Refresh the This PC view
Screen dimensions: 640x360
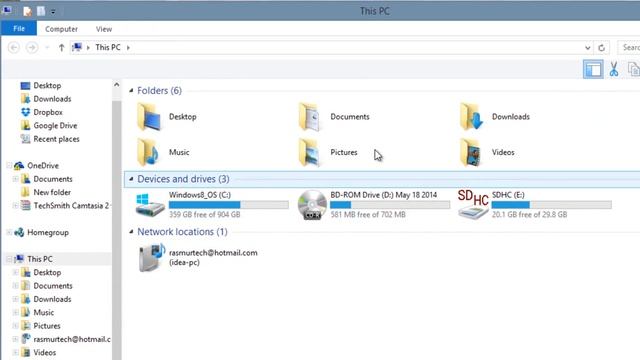pos(601,48)
